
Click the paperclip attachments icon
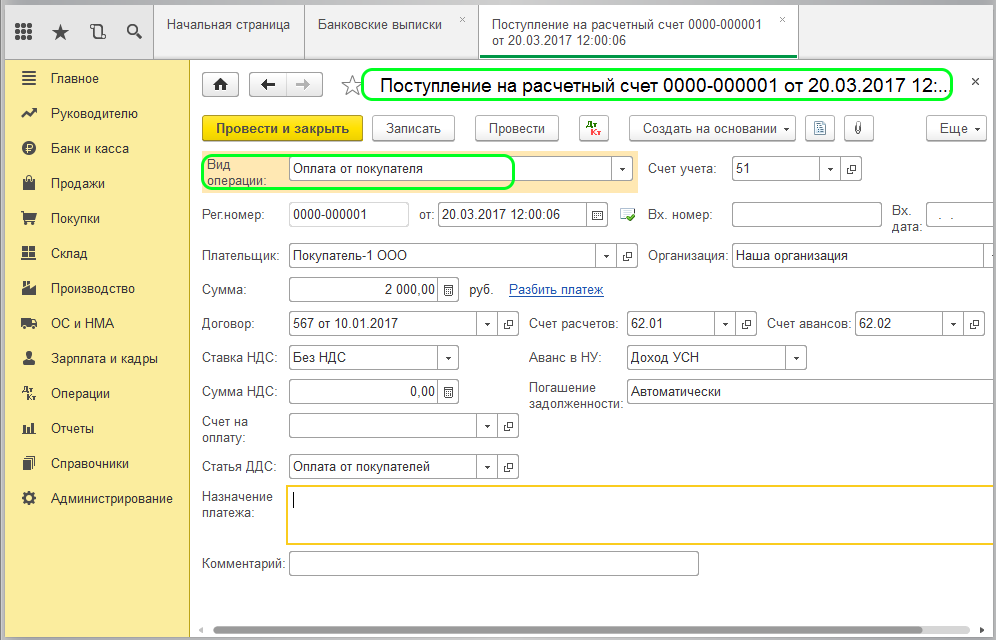click(x=857, y=128)
